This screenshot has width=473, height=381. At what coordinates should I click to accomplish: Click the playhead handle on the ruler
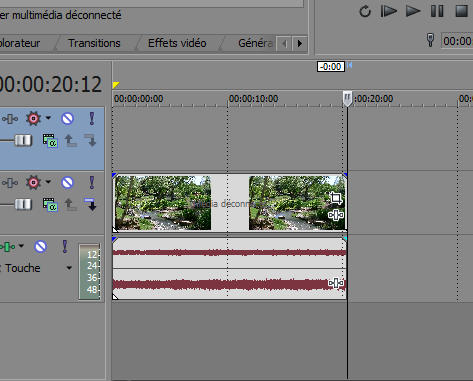347,99
